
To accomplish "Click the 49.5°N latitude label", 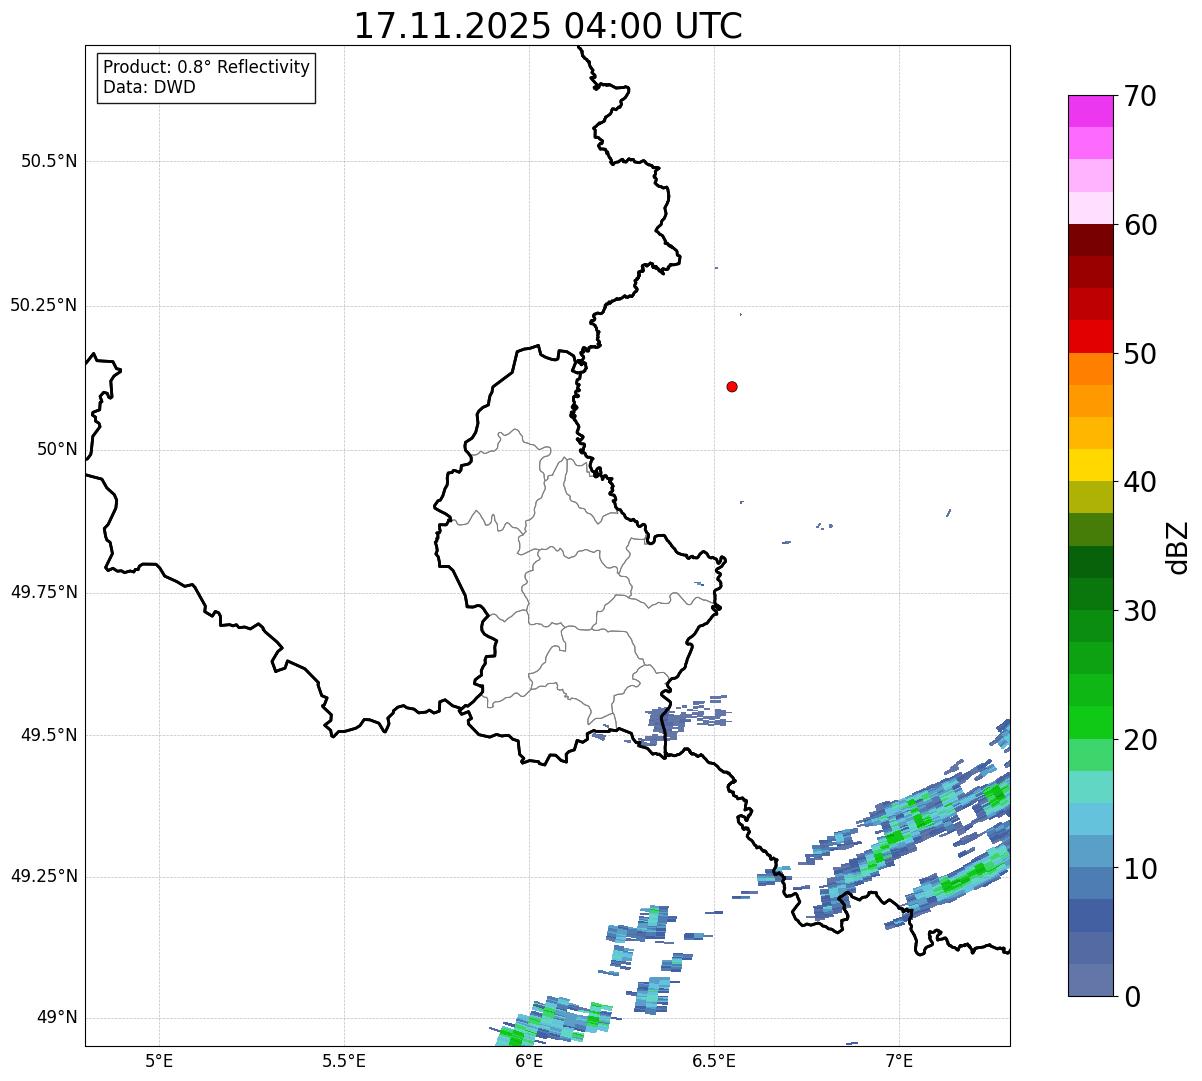I will [49, 735].
